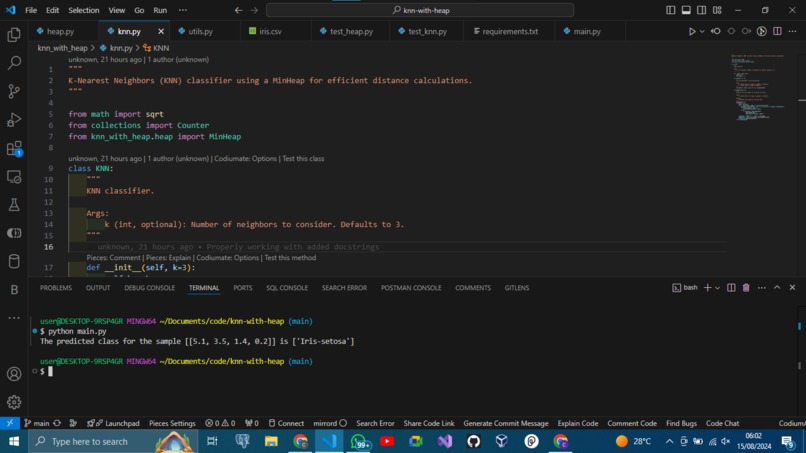
Task: Open Manage gear in activity bar
Action: point(14,402)
